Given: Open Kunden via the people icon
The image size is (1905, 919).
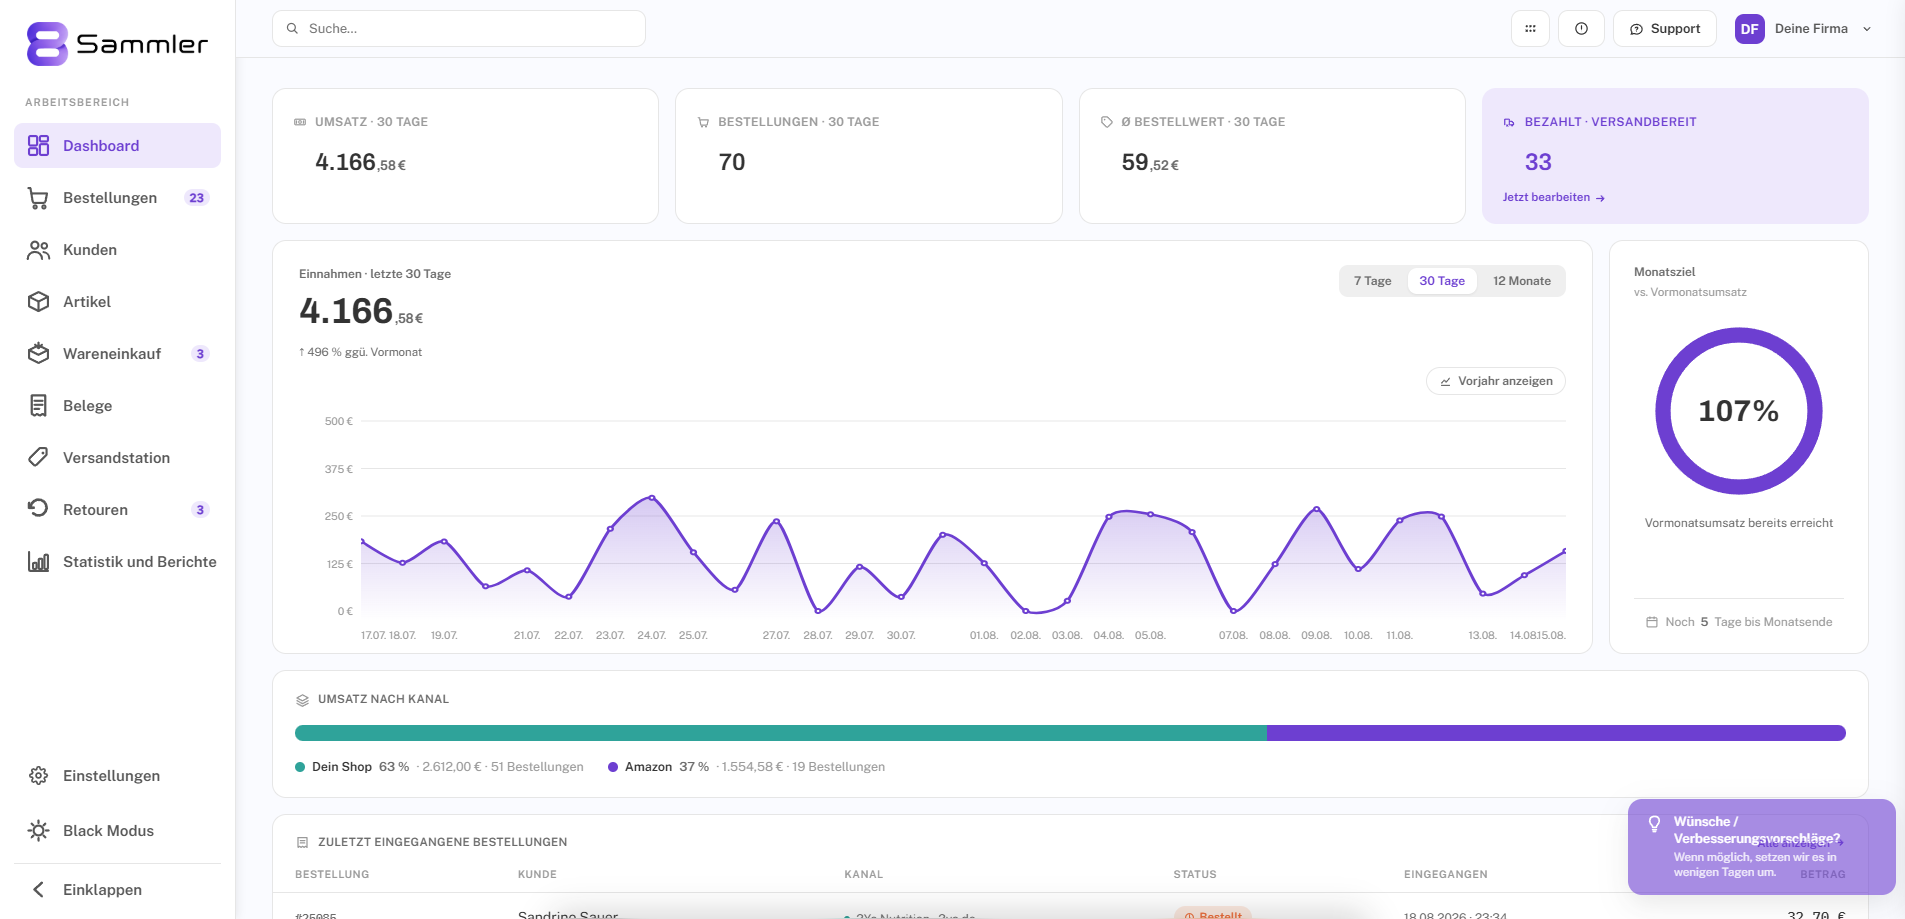Looking at the screenshot, I should pos(39,250).
